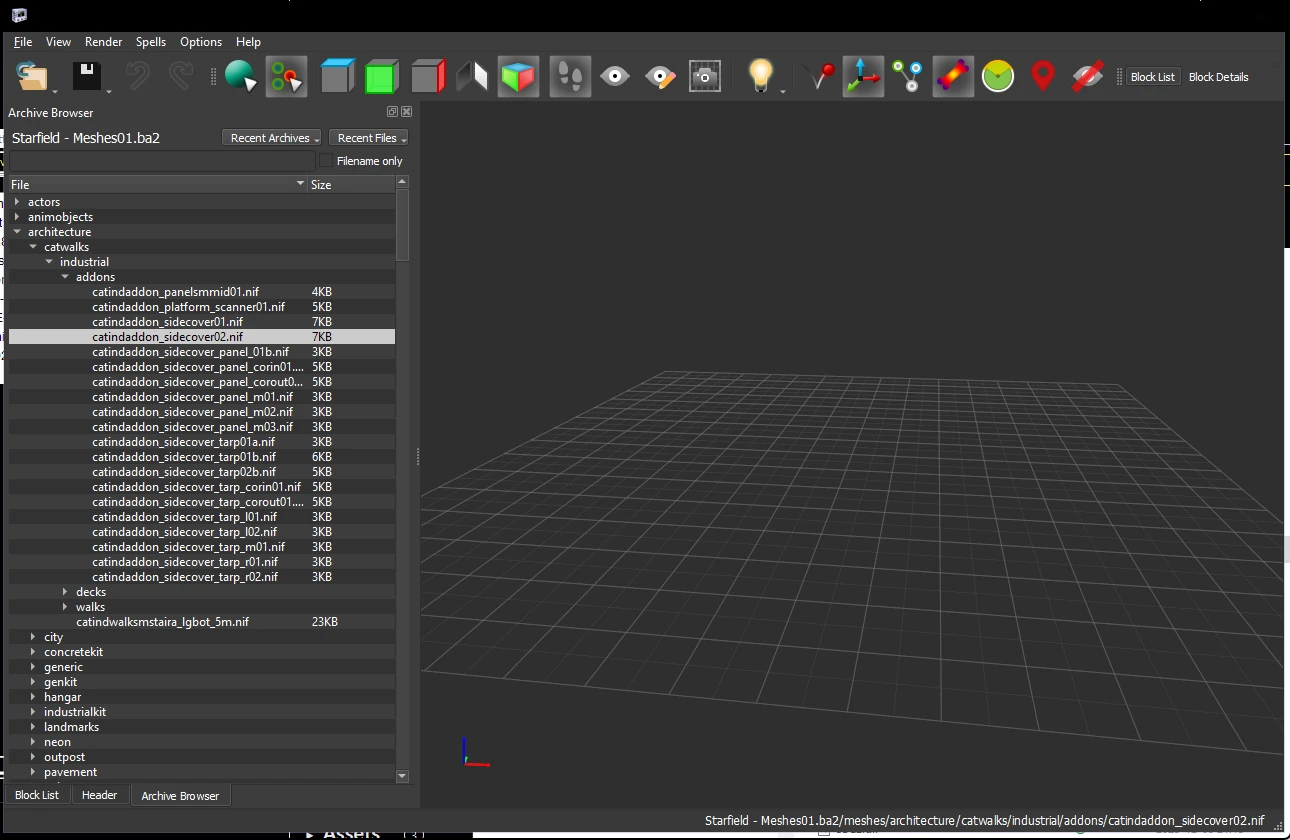Open the Render menu
The height and width of the screenshot is (840, 1290).
click(x=103, y=42)
